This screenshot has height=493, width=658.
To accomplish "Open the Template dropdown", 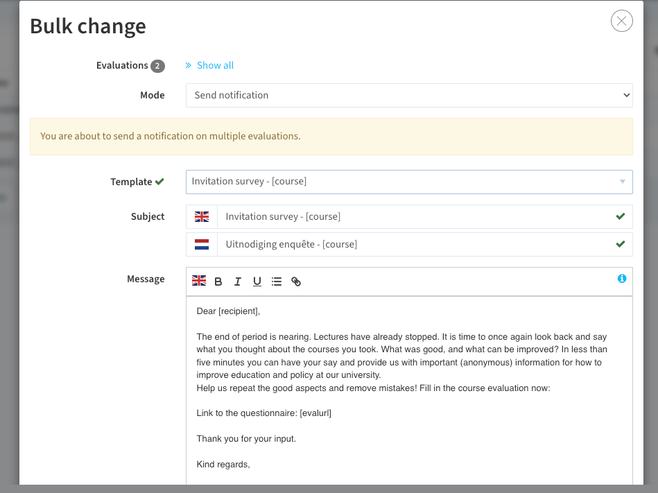I will tap(409, 182).
